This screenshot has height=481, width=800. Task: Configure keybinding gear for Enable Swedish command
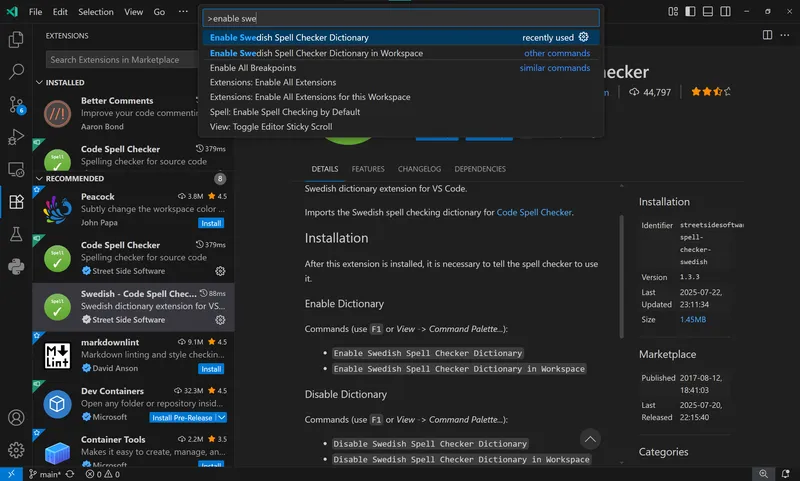[583, 37]
